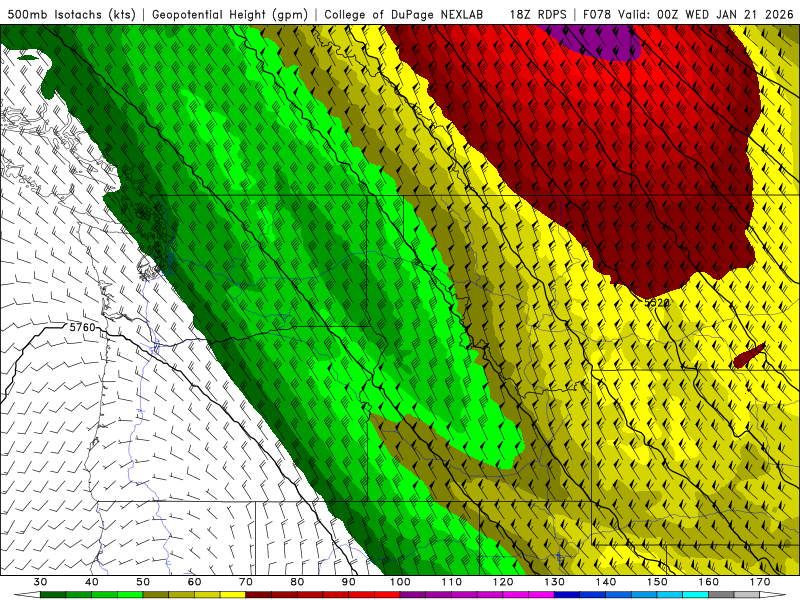Click the small isolated dark red wind patch
This screenshot has height=600, width=800.
pos(749,356)
